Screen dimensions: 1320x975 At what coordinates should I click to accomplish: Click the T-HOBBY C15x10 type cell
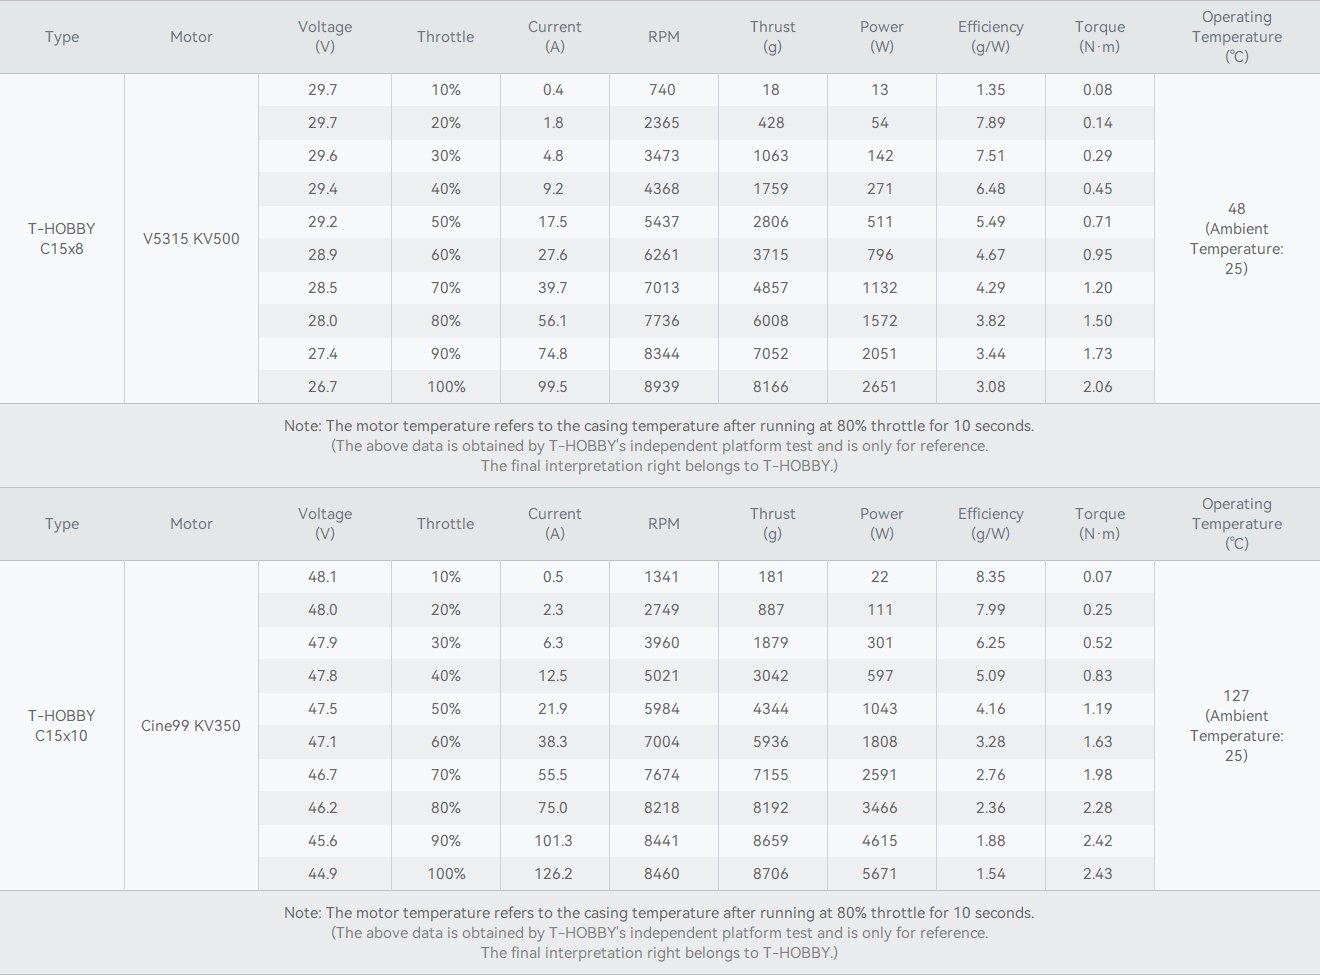(62, 725)
